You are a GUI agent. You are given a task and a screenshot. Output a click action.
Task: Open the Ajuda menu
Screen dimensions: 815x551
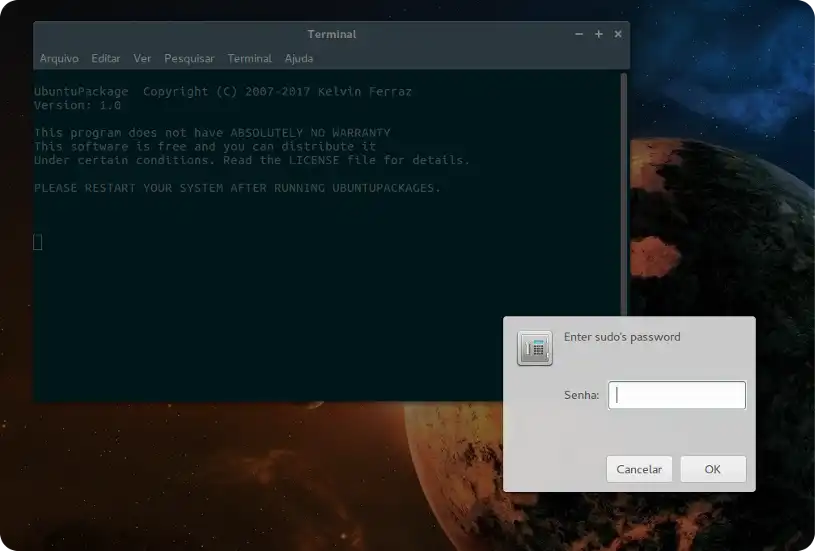click(299, 58)
